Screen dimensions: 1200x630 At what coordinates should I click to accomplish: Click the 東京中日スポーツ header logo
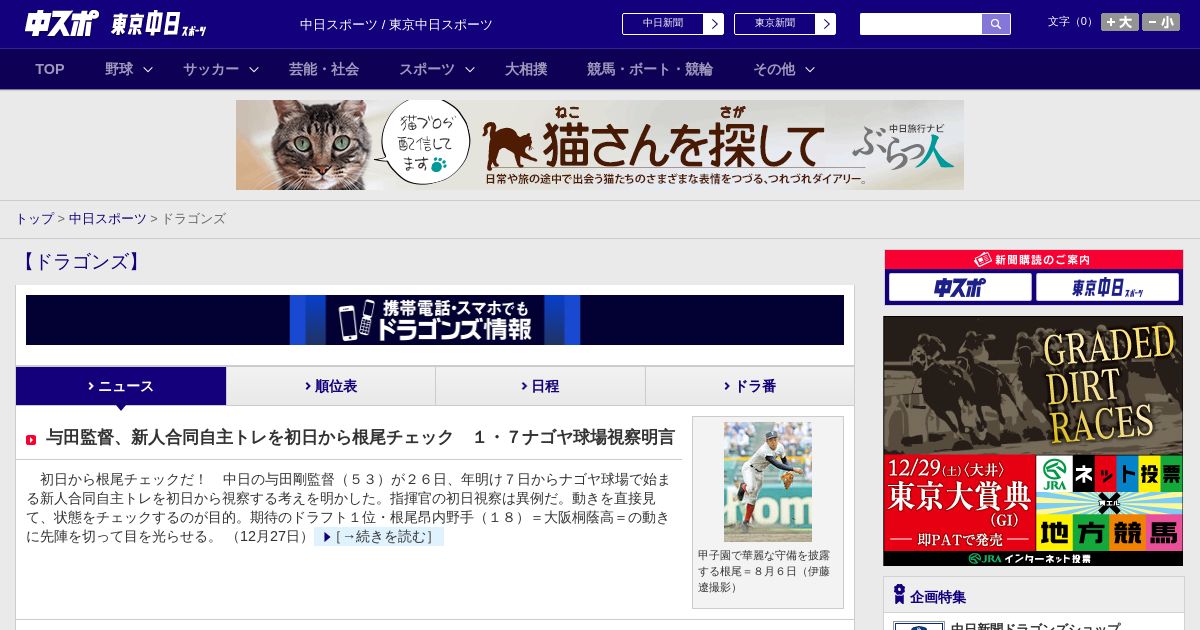coord(159,24)
